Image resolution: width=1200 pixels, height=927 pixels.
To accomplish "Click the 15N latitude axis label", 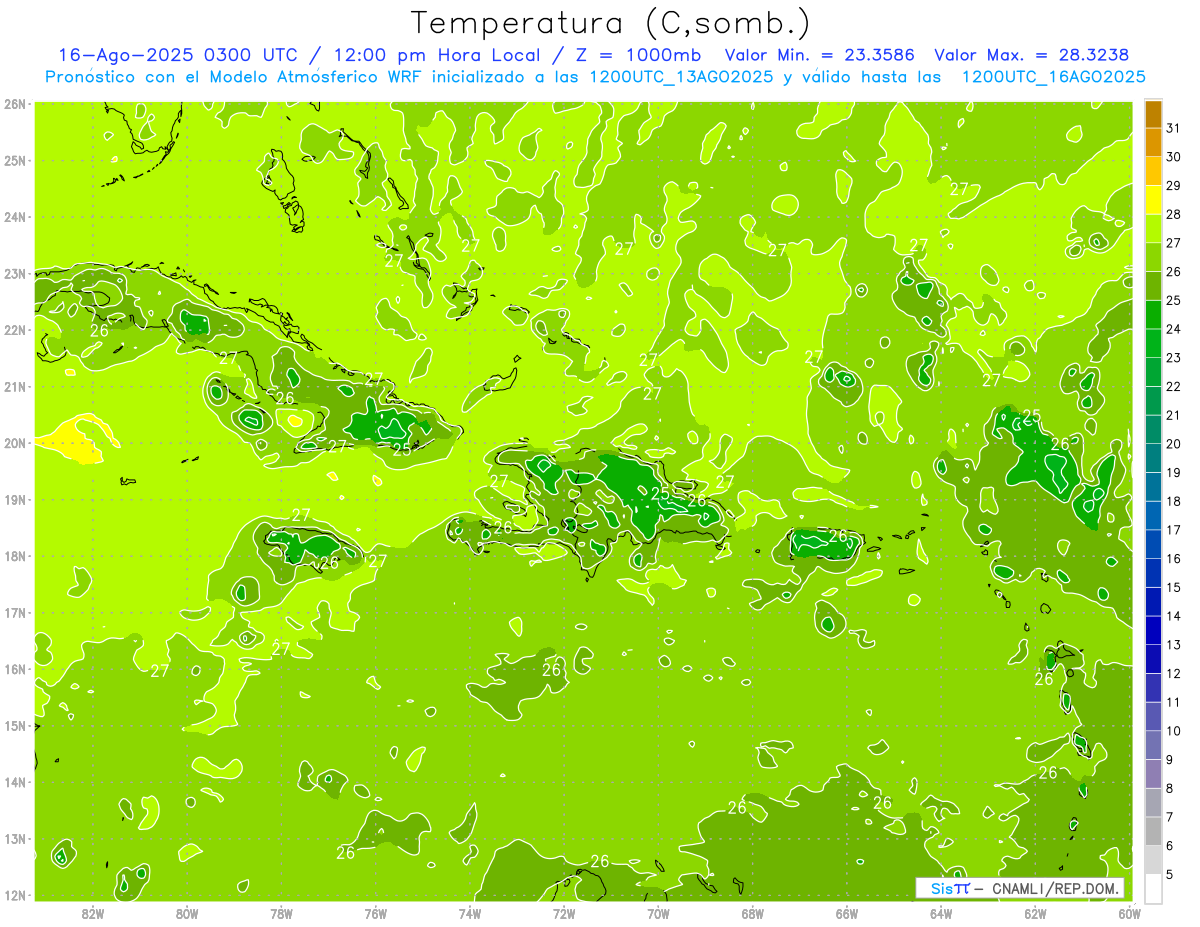I will pos(15,725).
